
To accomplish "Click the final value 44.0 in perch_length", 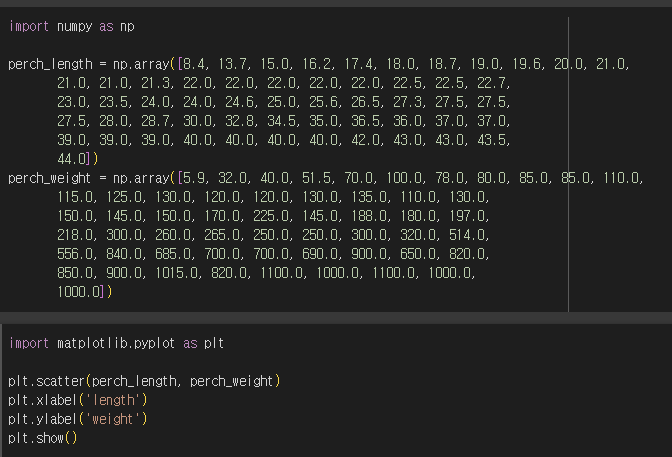I will (x=71, y=159).
